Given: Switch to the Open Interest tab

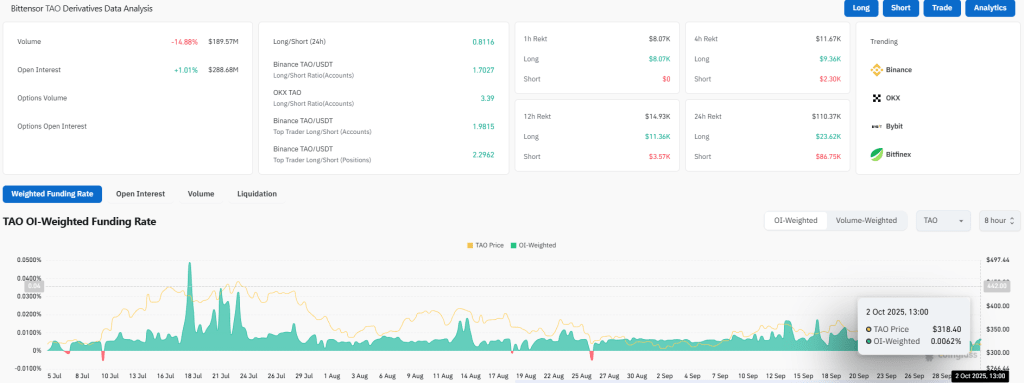Looking at the screenshot, I should click(140, 194).
